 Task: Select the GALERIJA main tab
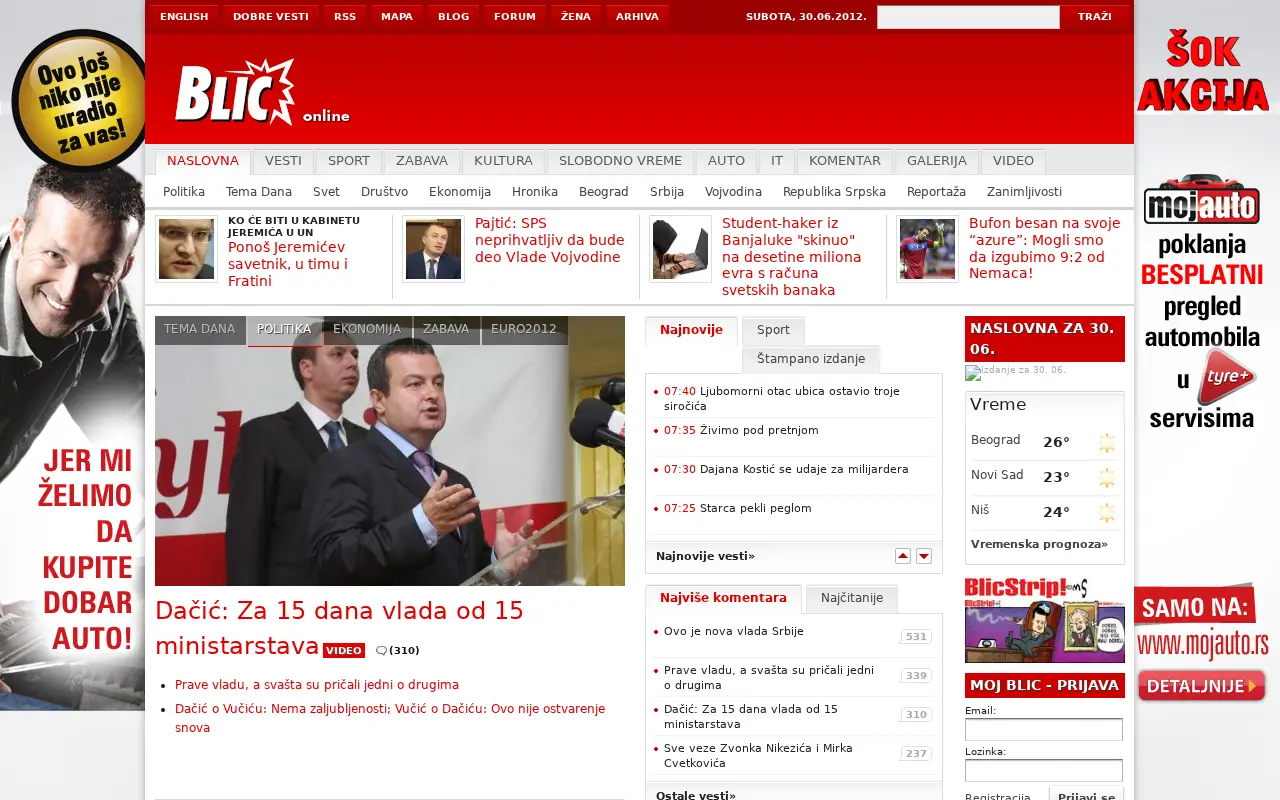pyautogui.click(x=937, y=161)
